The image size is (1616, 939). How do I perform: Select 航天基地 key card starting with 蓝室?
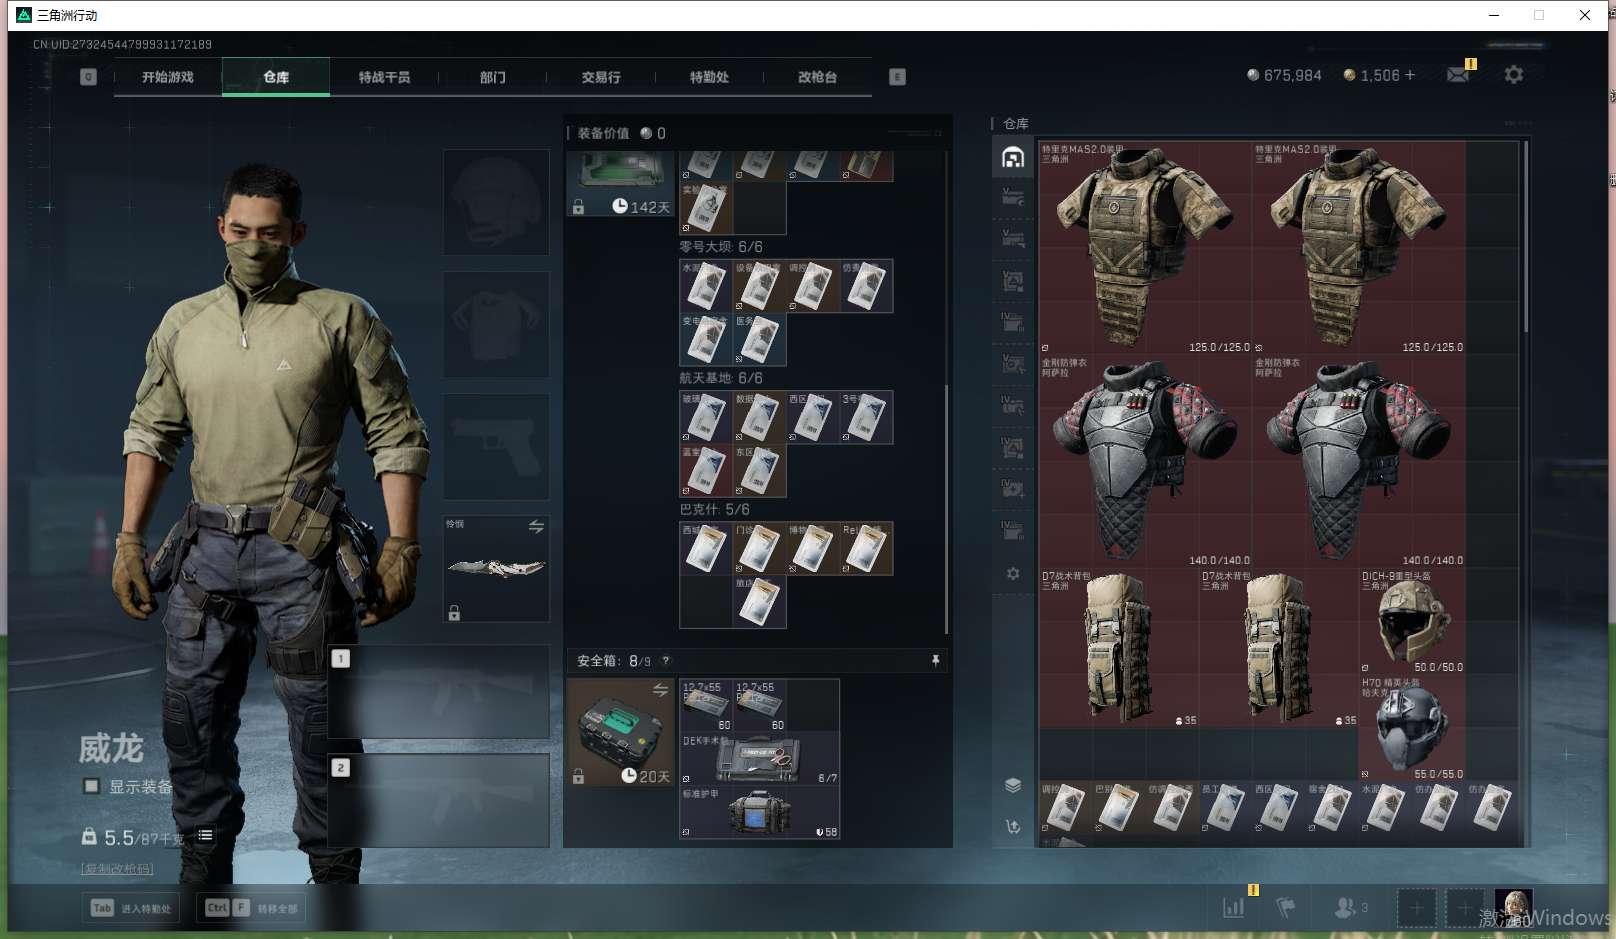coord(706,471)
